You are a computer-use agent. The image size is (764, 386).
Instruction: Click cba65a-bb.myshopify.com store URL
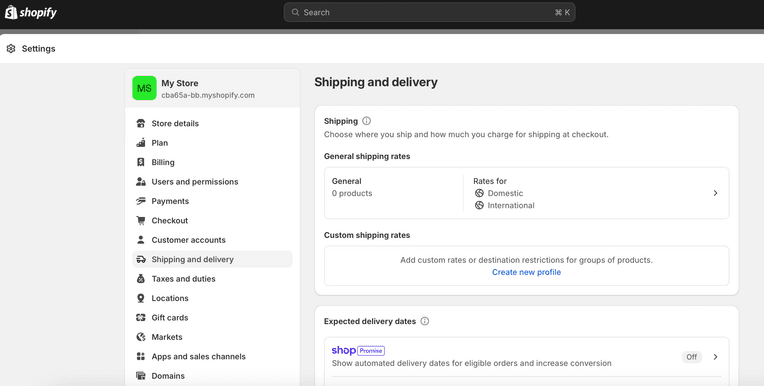tap(208, 96)
